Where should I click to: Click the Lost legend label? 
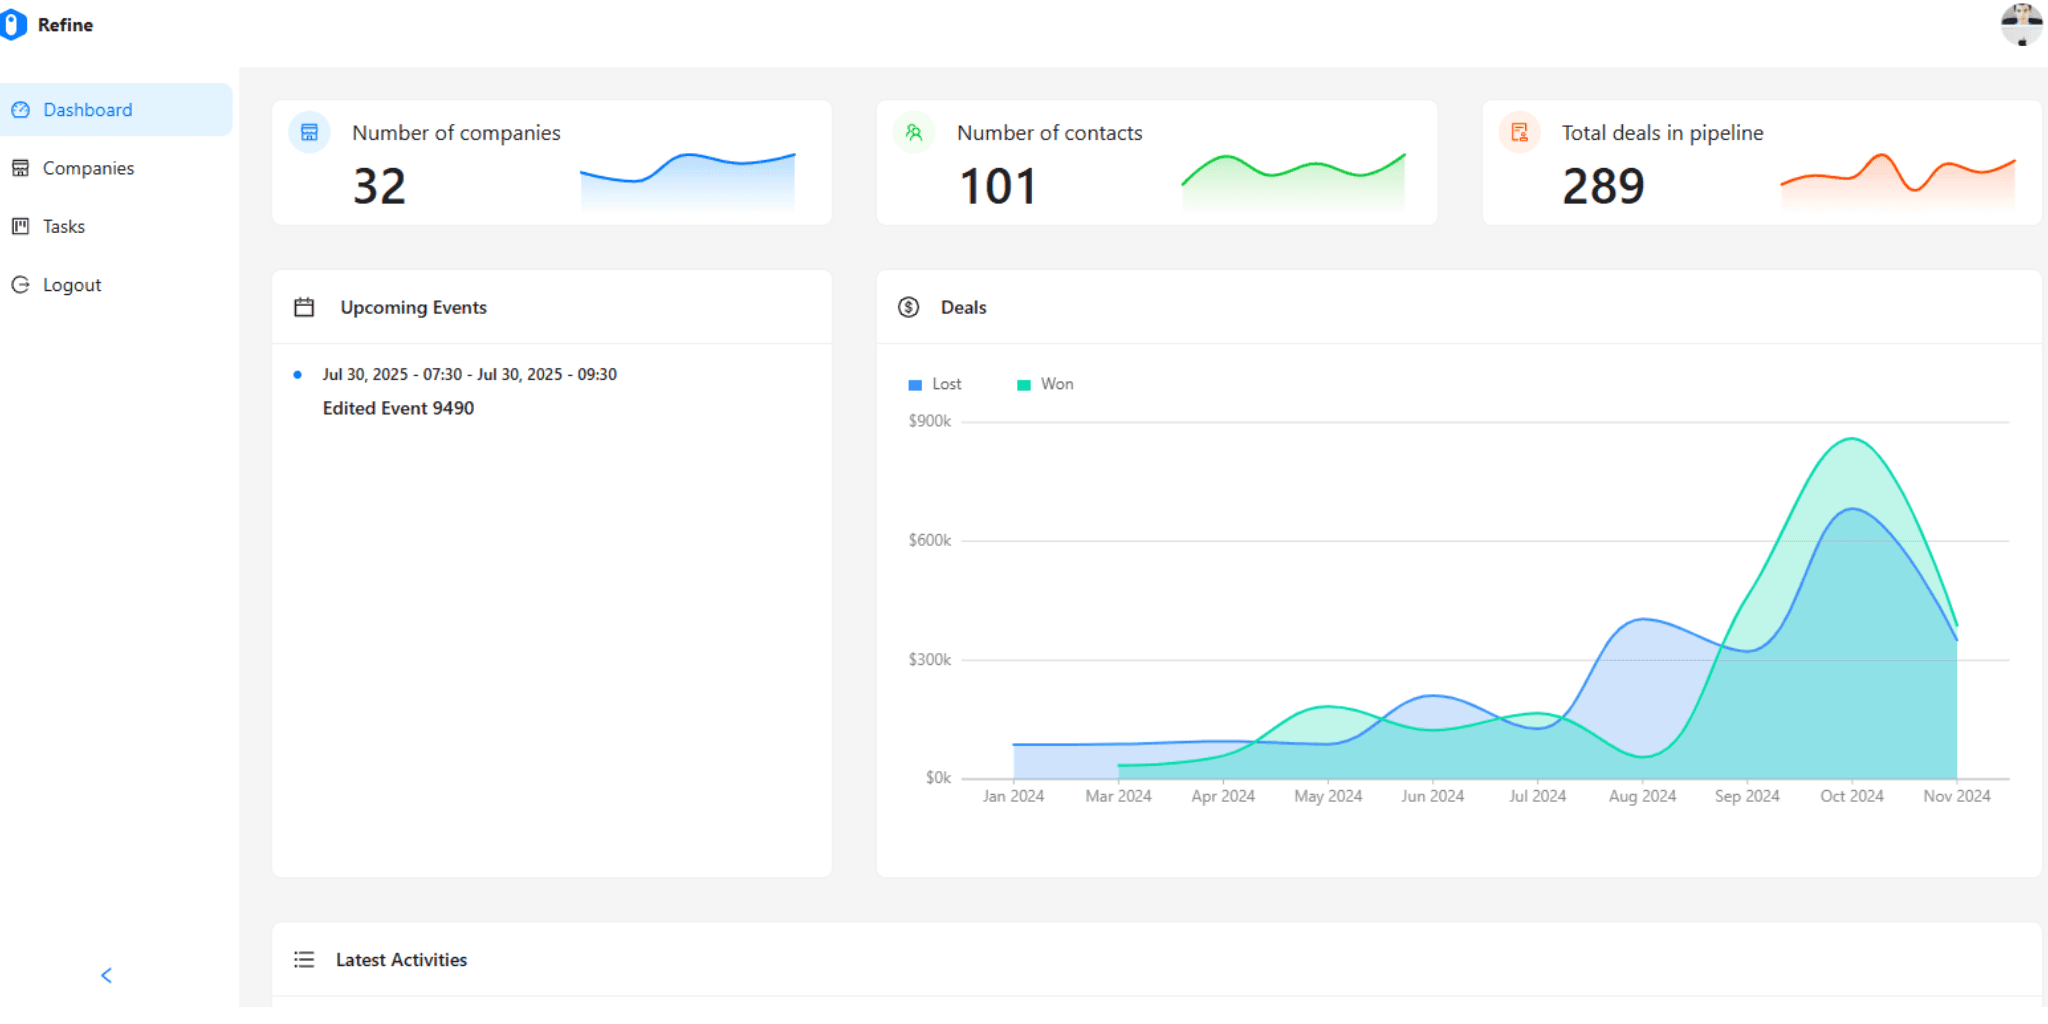pos(946,384)
